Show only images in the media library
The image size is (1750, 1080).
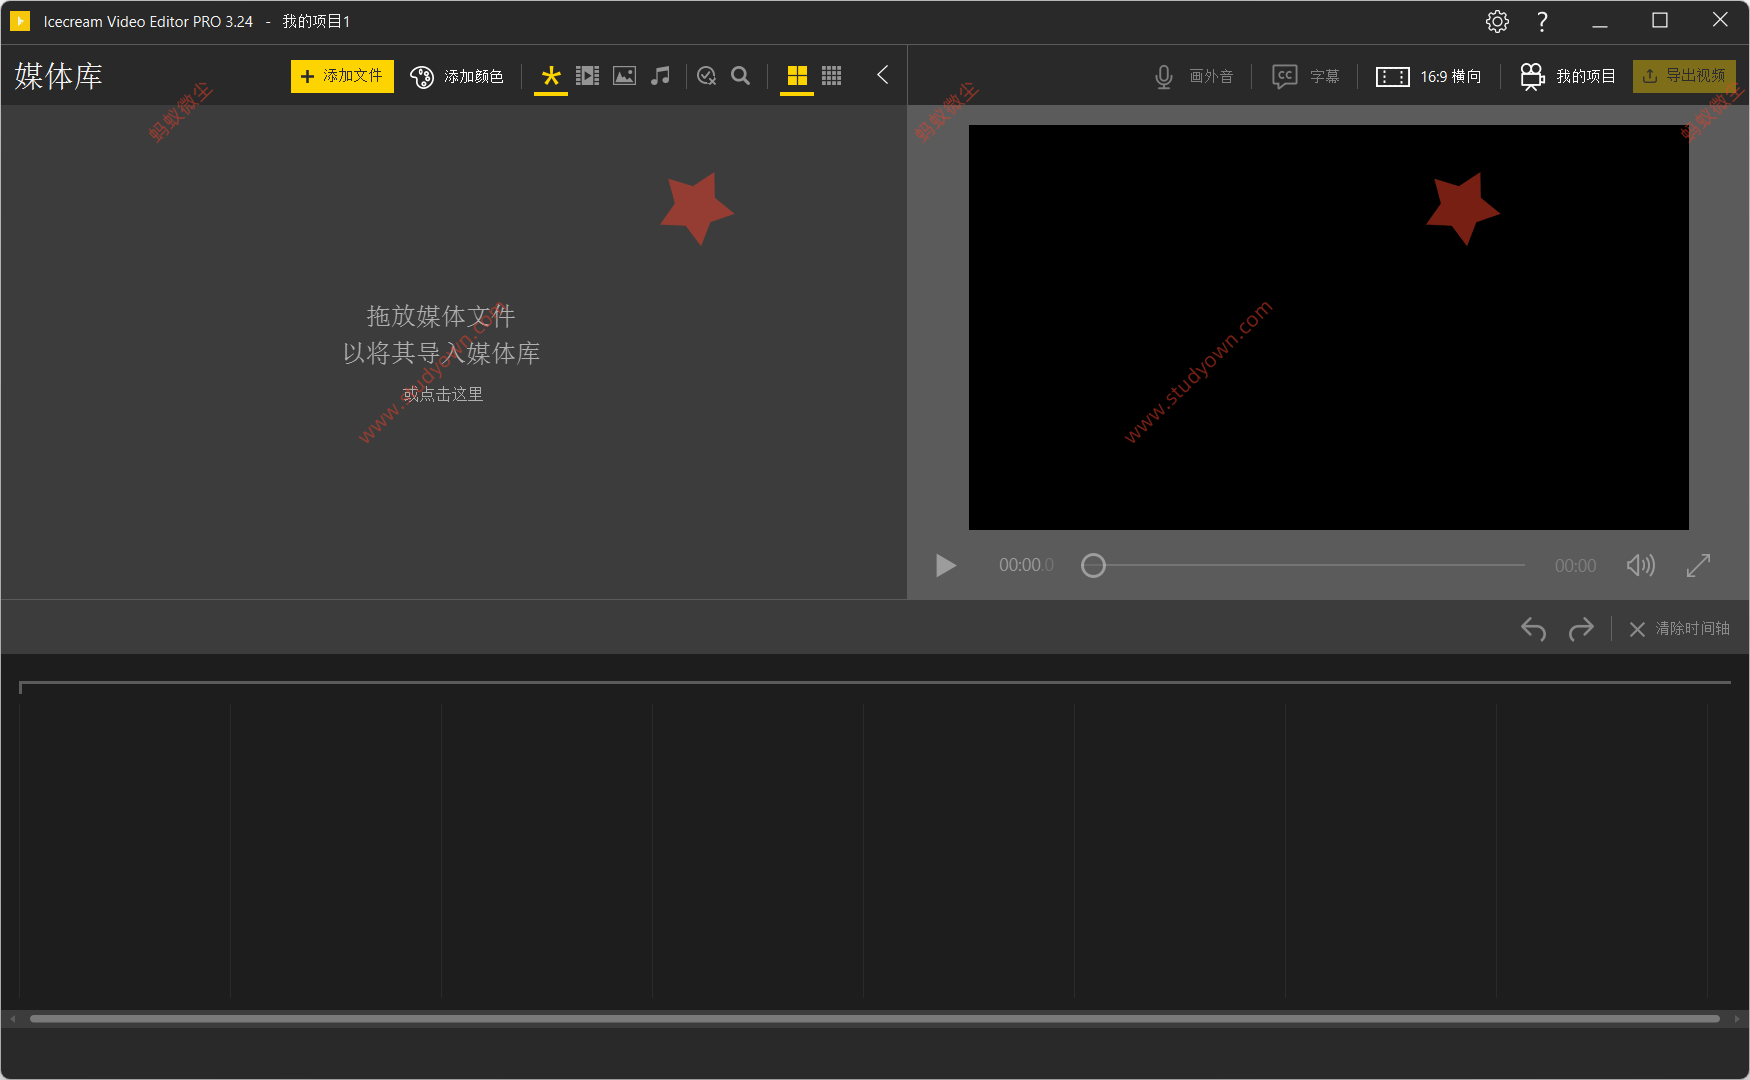click(x=624, y=75)
